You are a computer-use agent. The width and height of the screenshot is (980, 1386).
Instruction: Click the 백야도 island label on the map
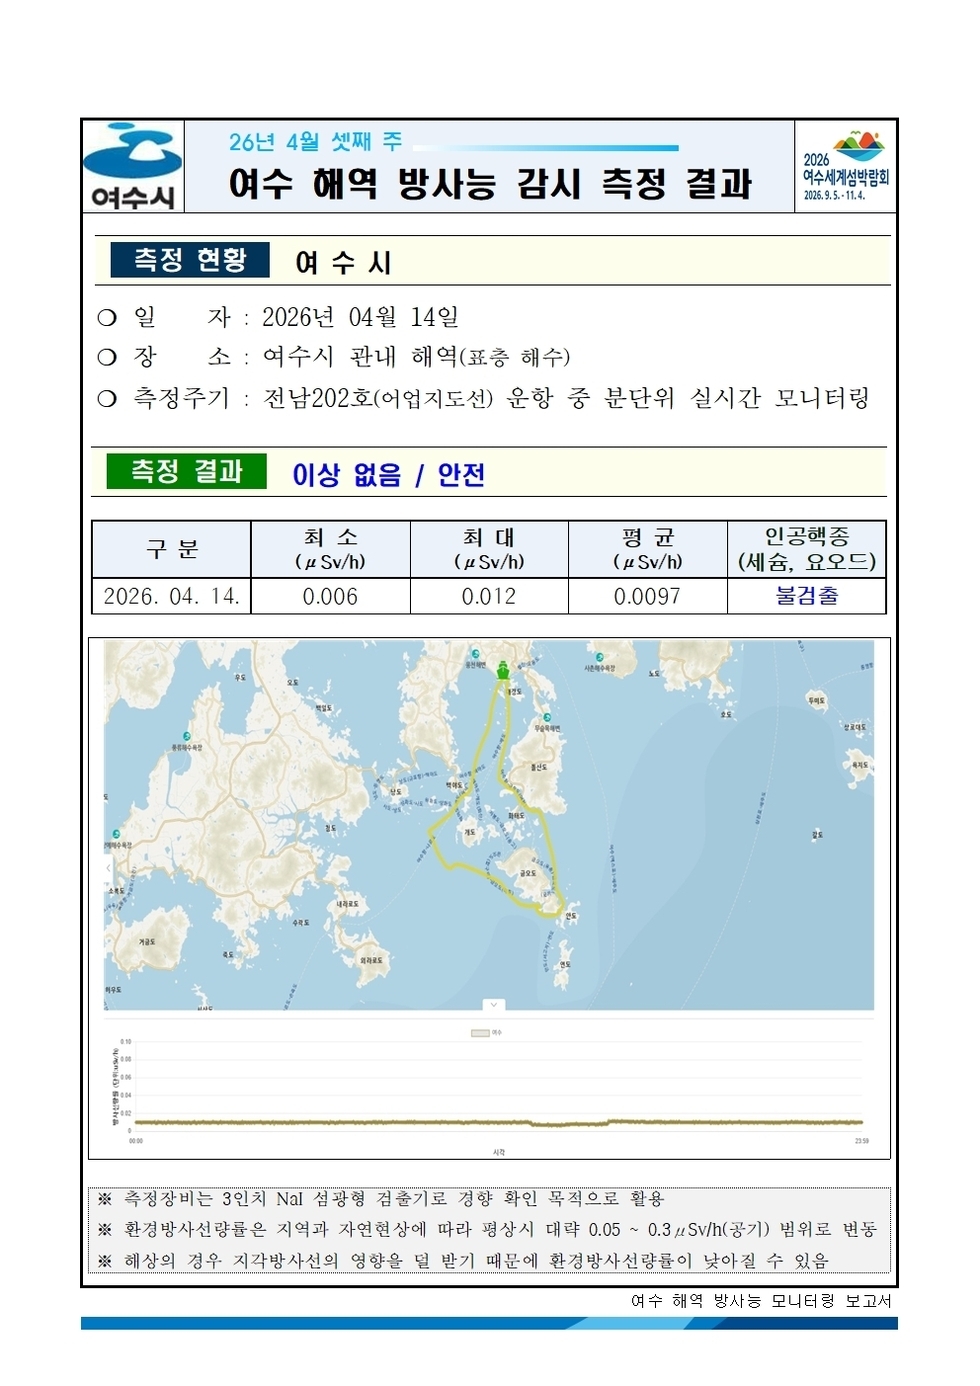[x=455, y=786]
